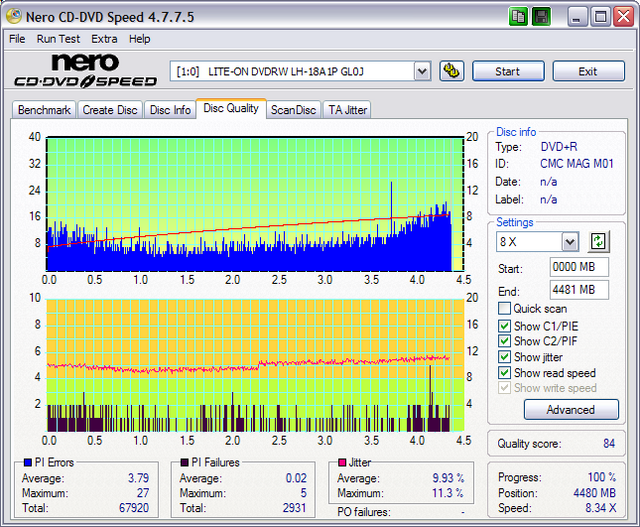Click the Speed value 8.34 X

601,508
